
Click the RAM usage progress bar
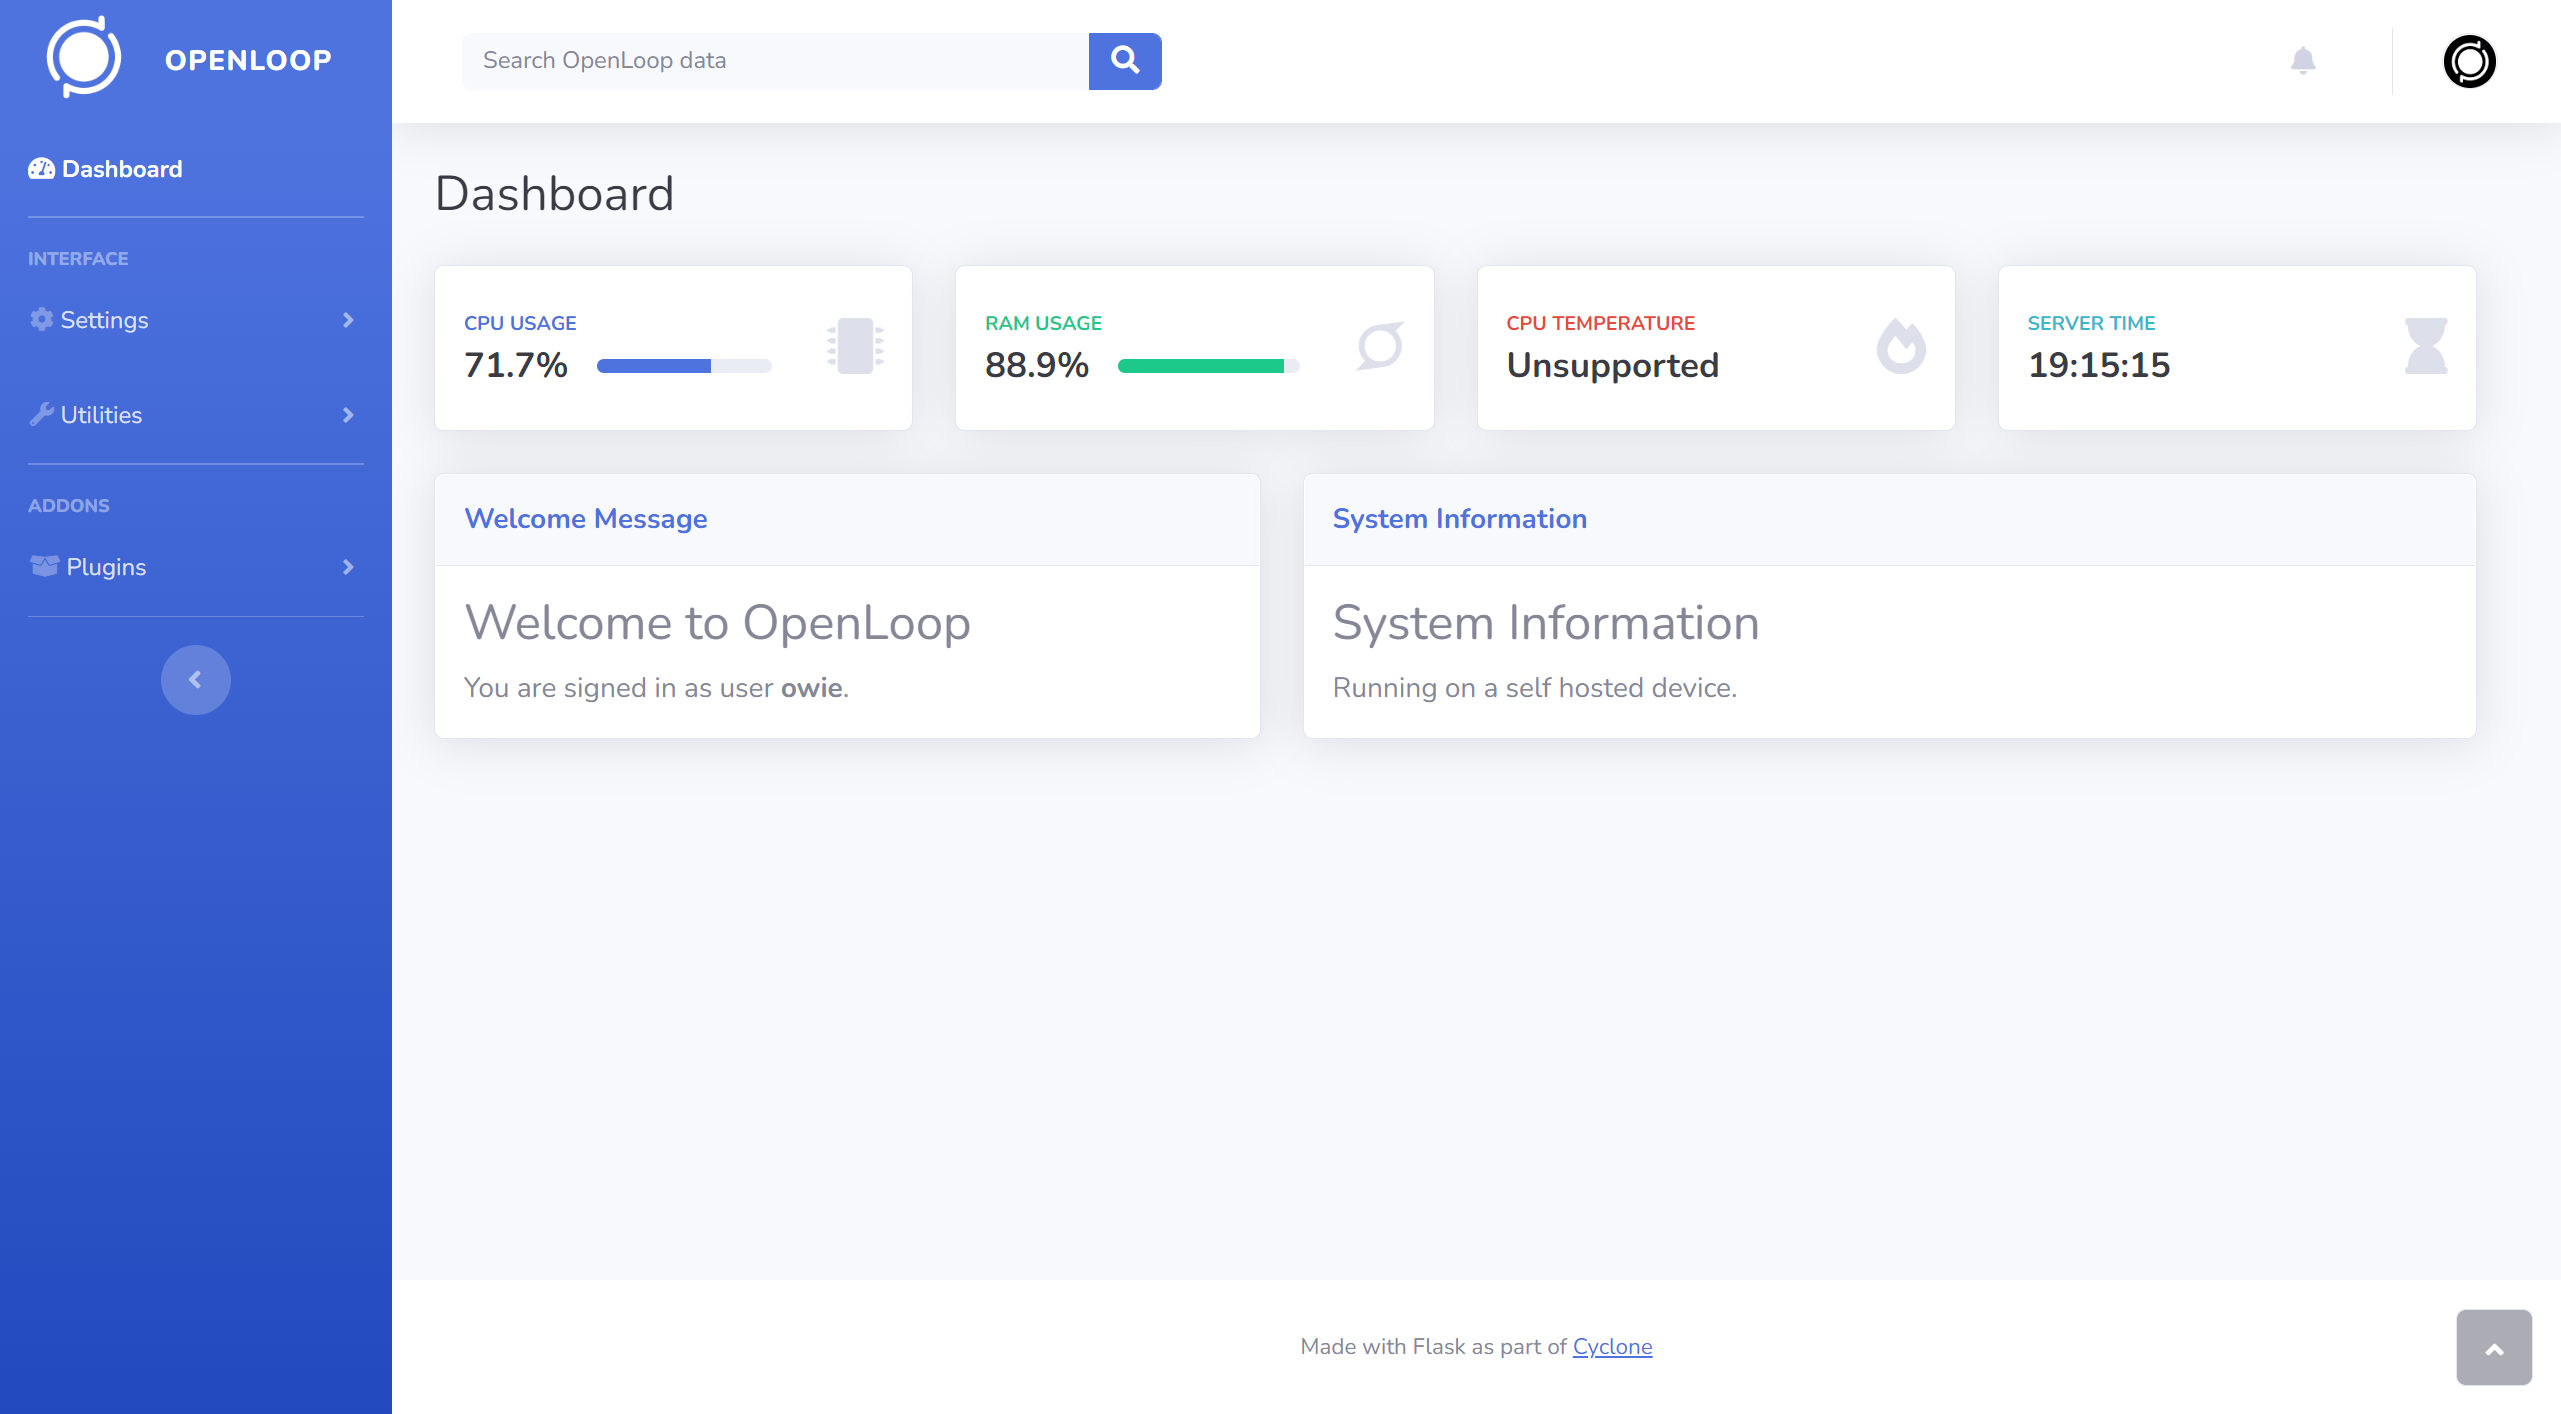pyautogui.click(x=1209, y=366)
